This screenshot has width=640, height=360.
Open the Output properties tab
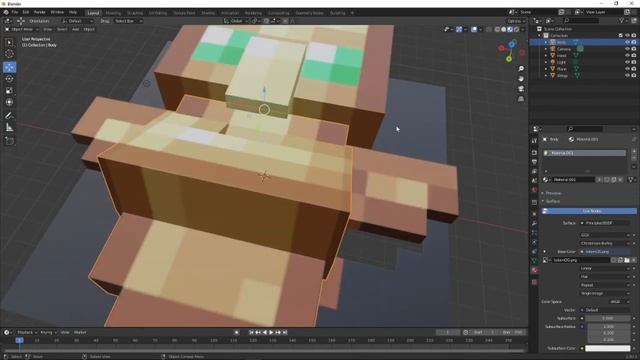(x=534, y=162)
